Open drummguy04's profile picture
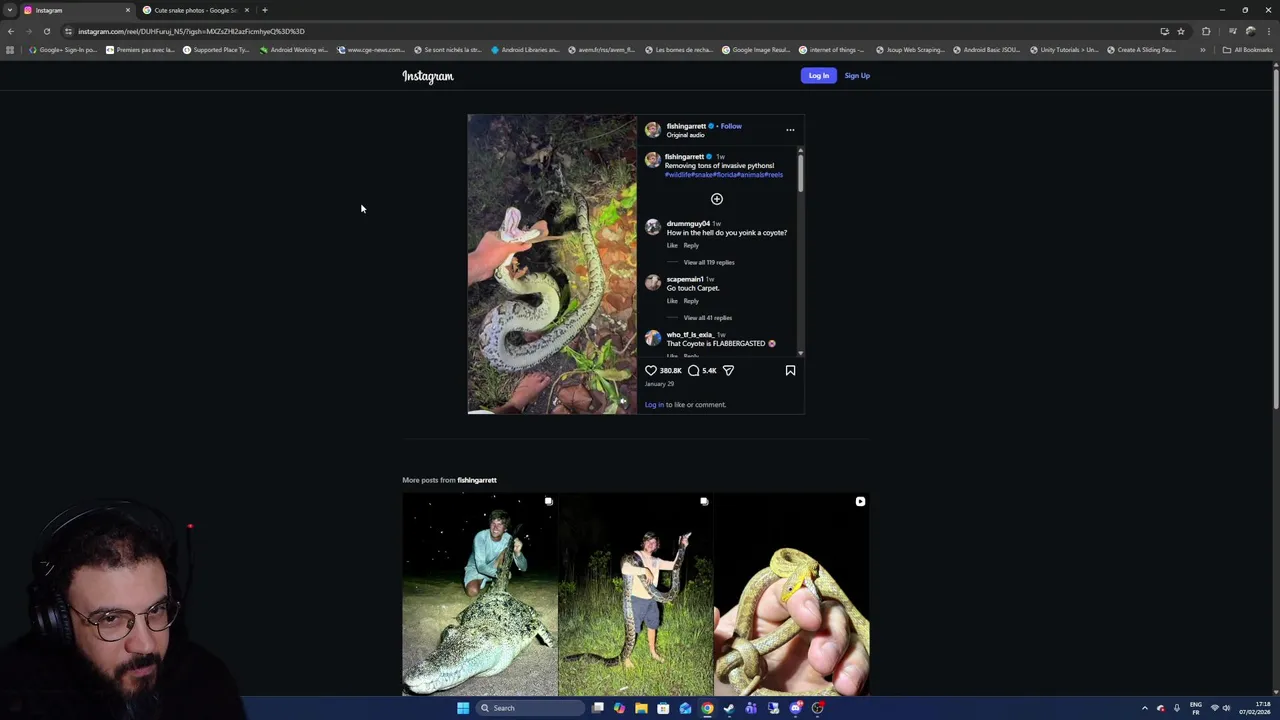This screenshot has height=720, width=1280. [653, 228]
